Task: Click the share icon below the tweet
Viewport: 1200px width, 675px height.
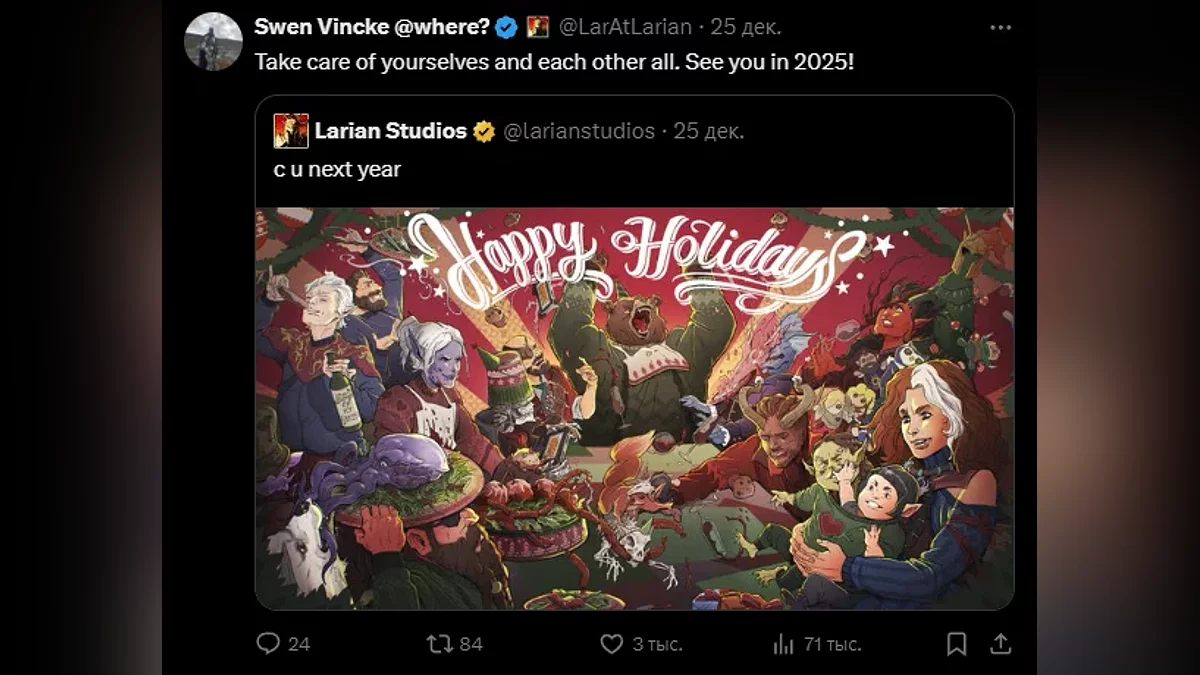Action: pyautogui.click(x=1000, y=644)
